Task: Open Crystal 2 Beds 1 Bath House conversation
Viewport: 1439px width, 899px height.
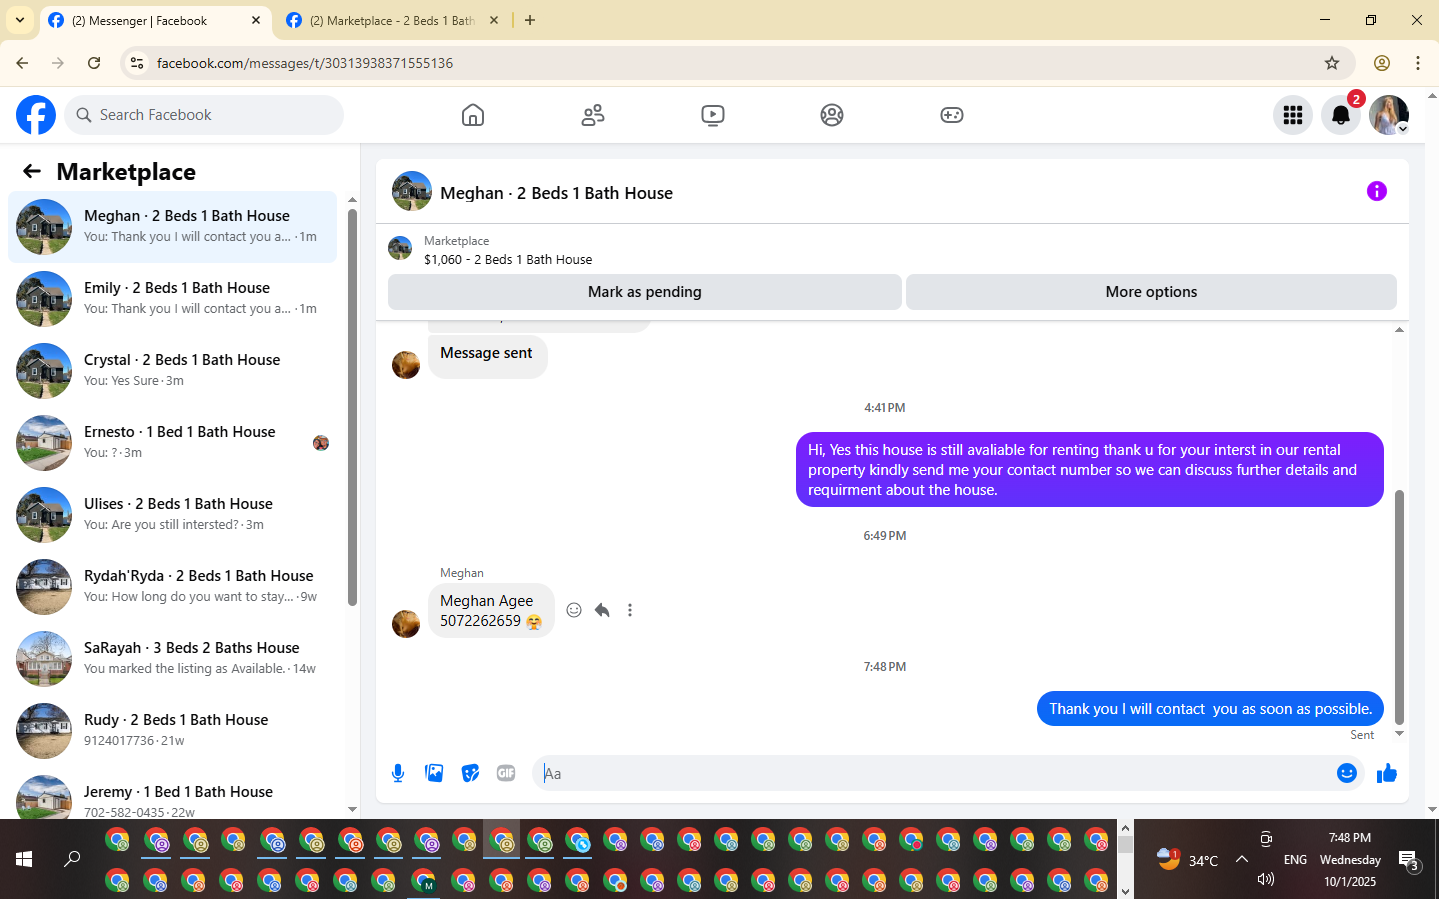Action: click(x=172, y=371)
